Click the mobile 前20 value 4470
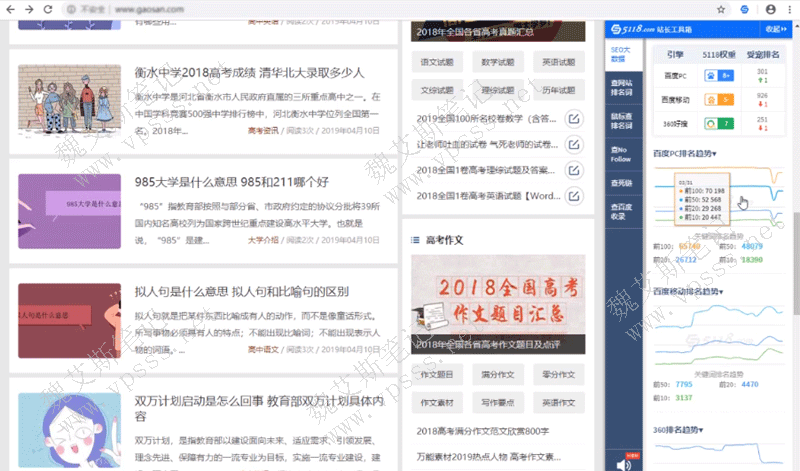800x471 pixels. (x=749, y=384)
